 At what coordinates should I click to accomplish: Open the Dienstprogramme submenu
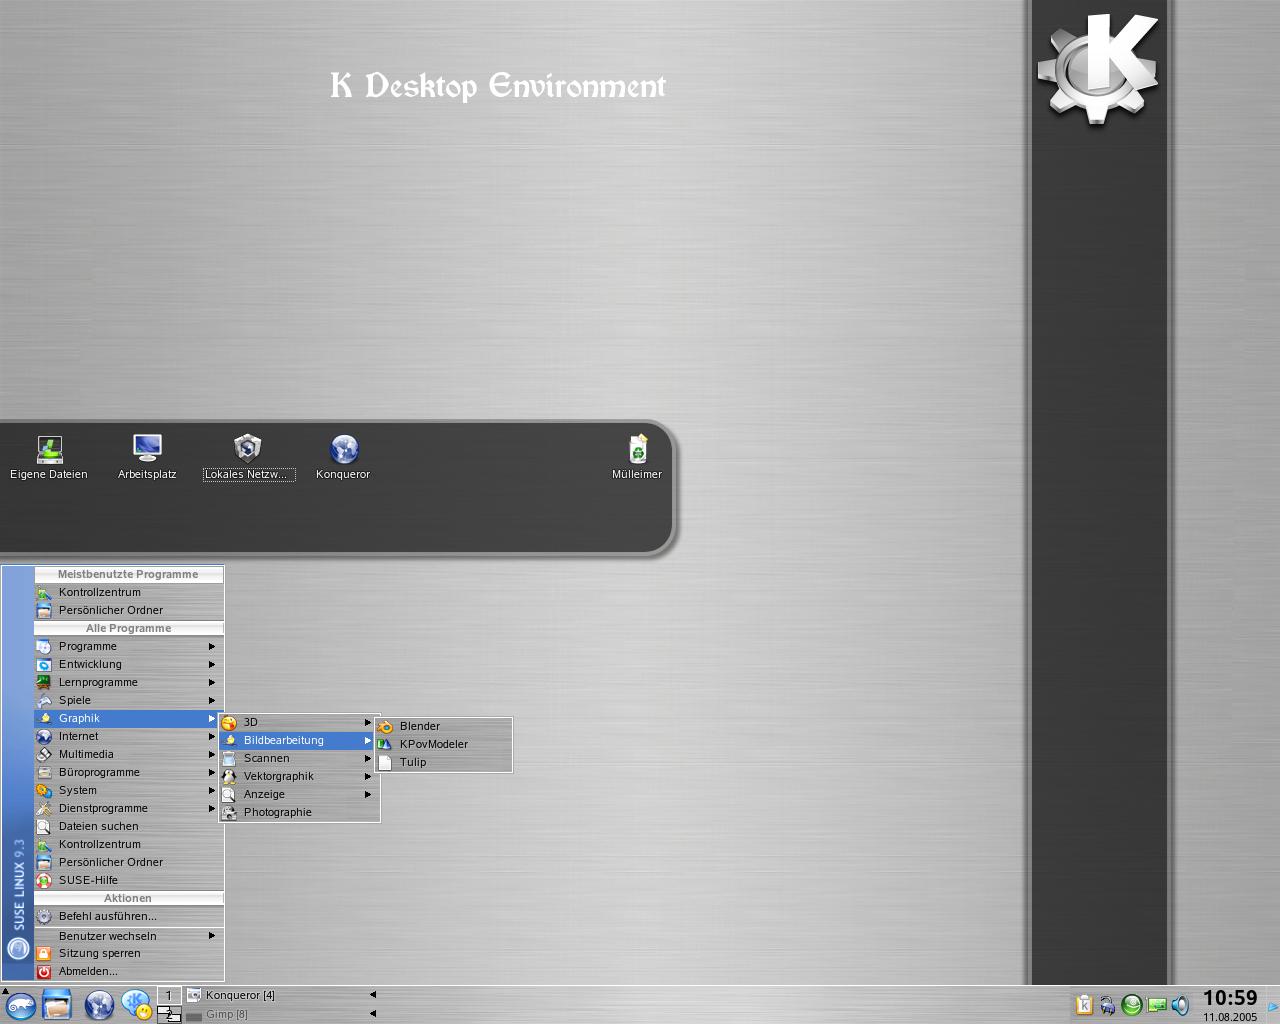128,808
